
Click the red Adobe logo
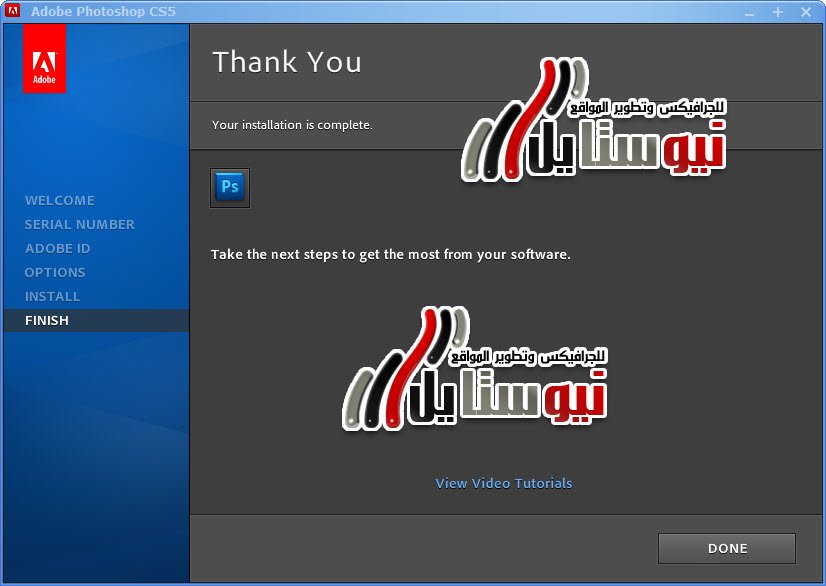[x=44, y=59]
